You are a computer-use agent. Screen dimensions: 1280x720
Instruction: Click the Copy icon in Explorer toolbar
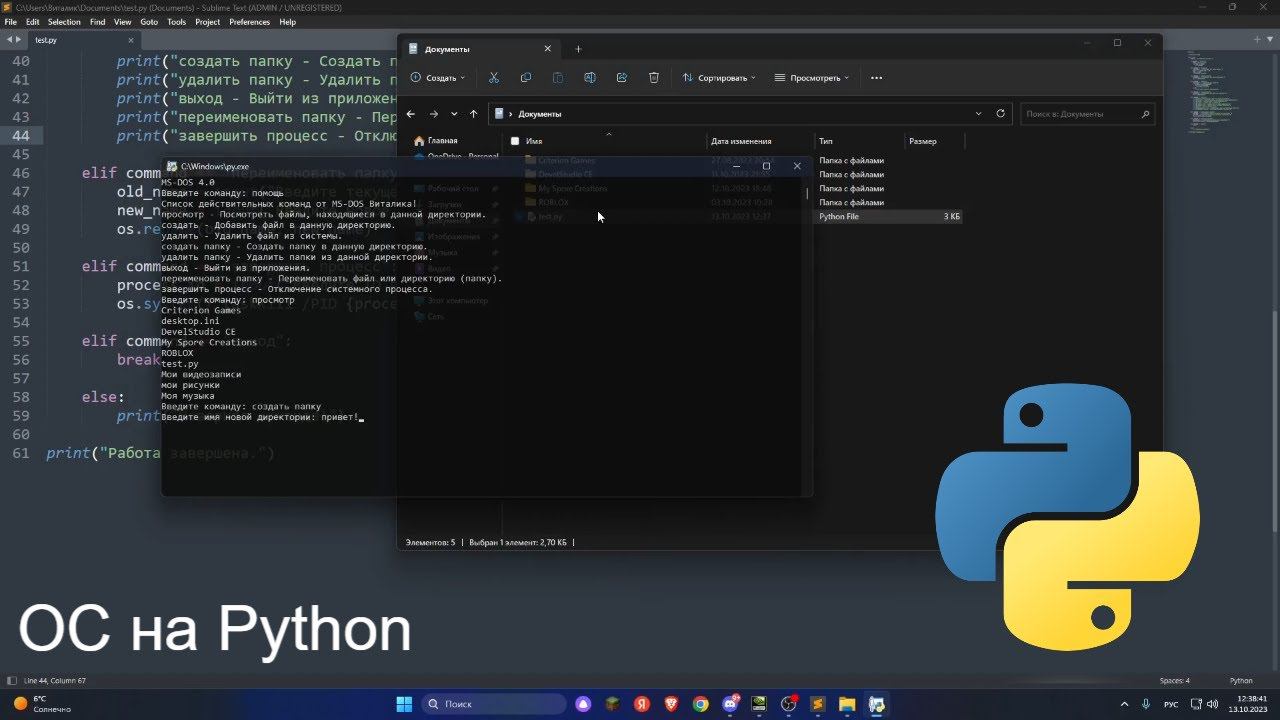[x=526, y=77]
